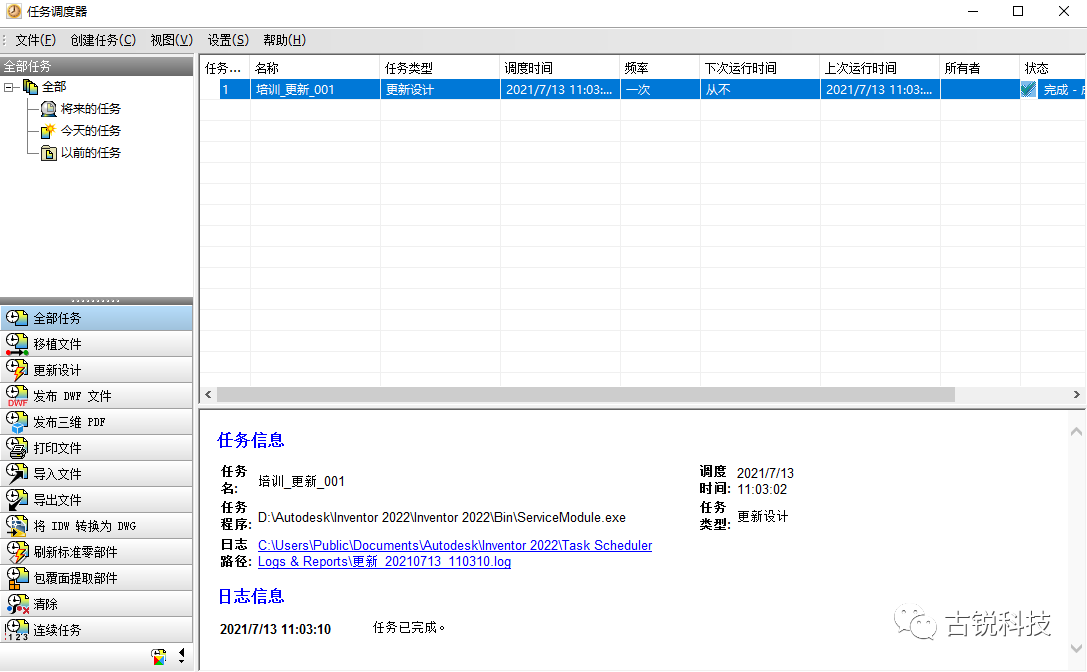
Task: Click the Publish DWF files (发布 DWF 文件) icon
Action: 17,396
